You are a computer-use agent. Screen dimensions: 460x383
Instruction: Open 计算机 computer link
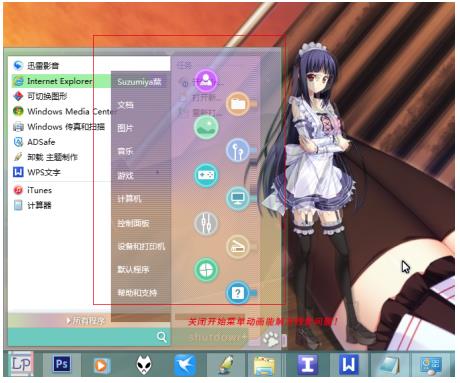129,199
